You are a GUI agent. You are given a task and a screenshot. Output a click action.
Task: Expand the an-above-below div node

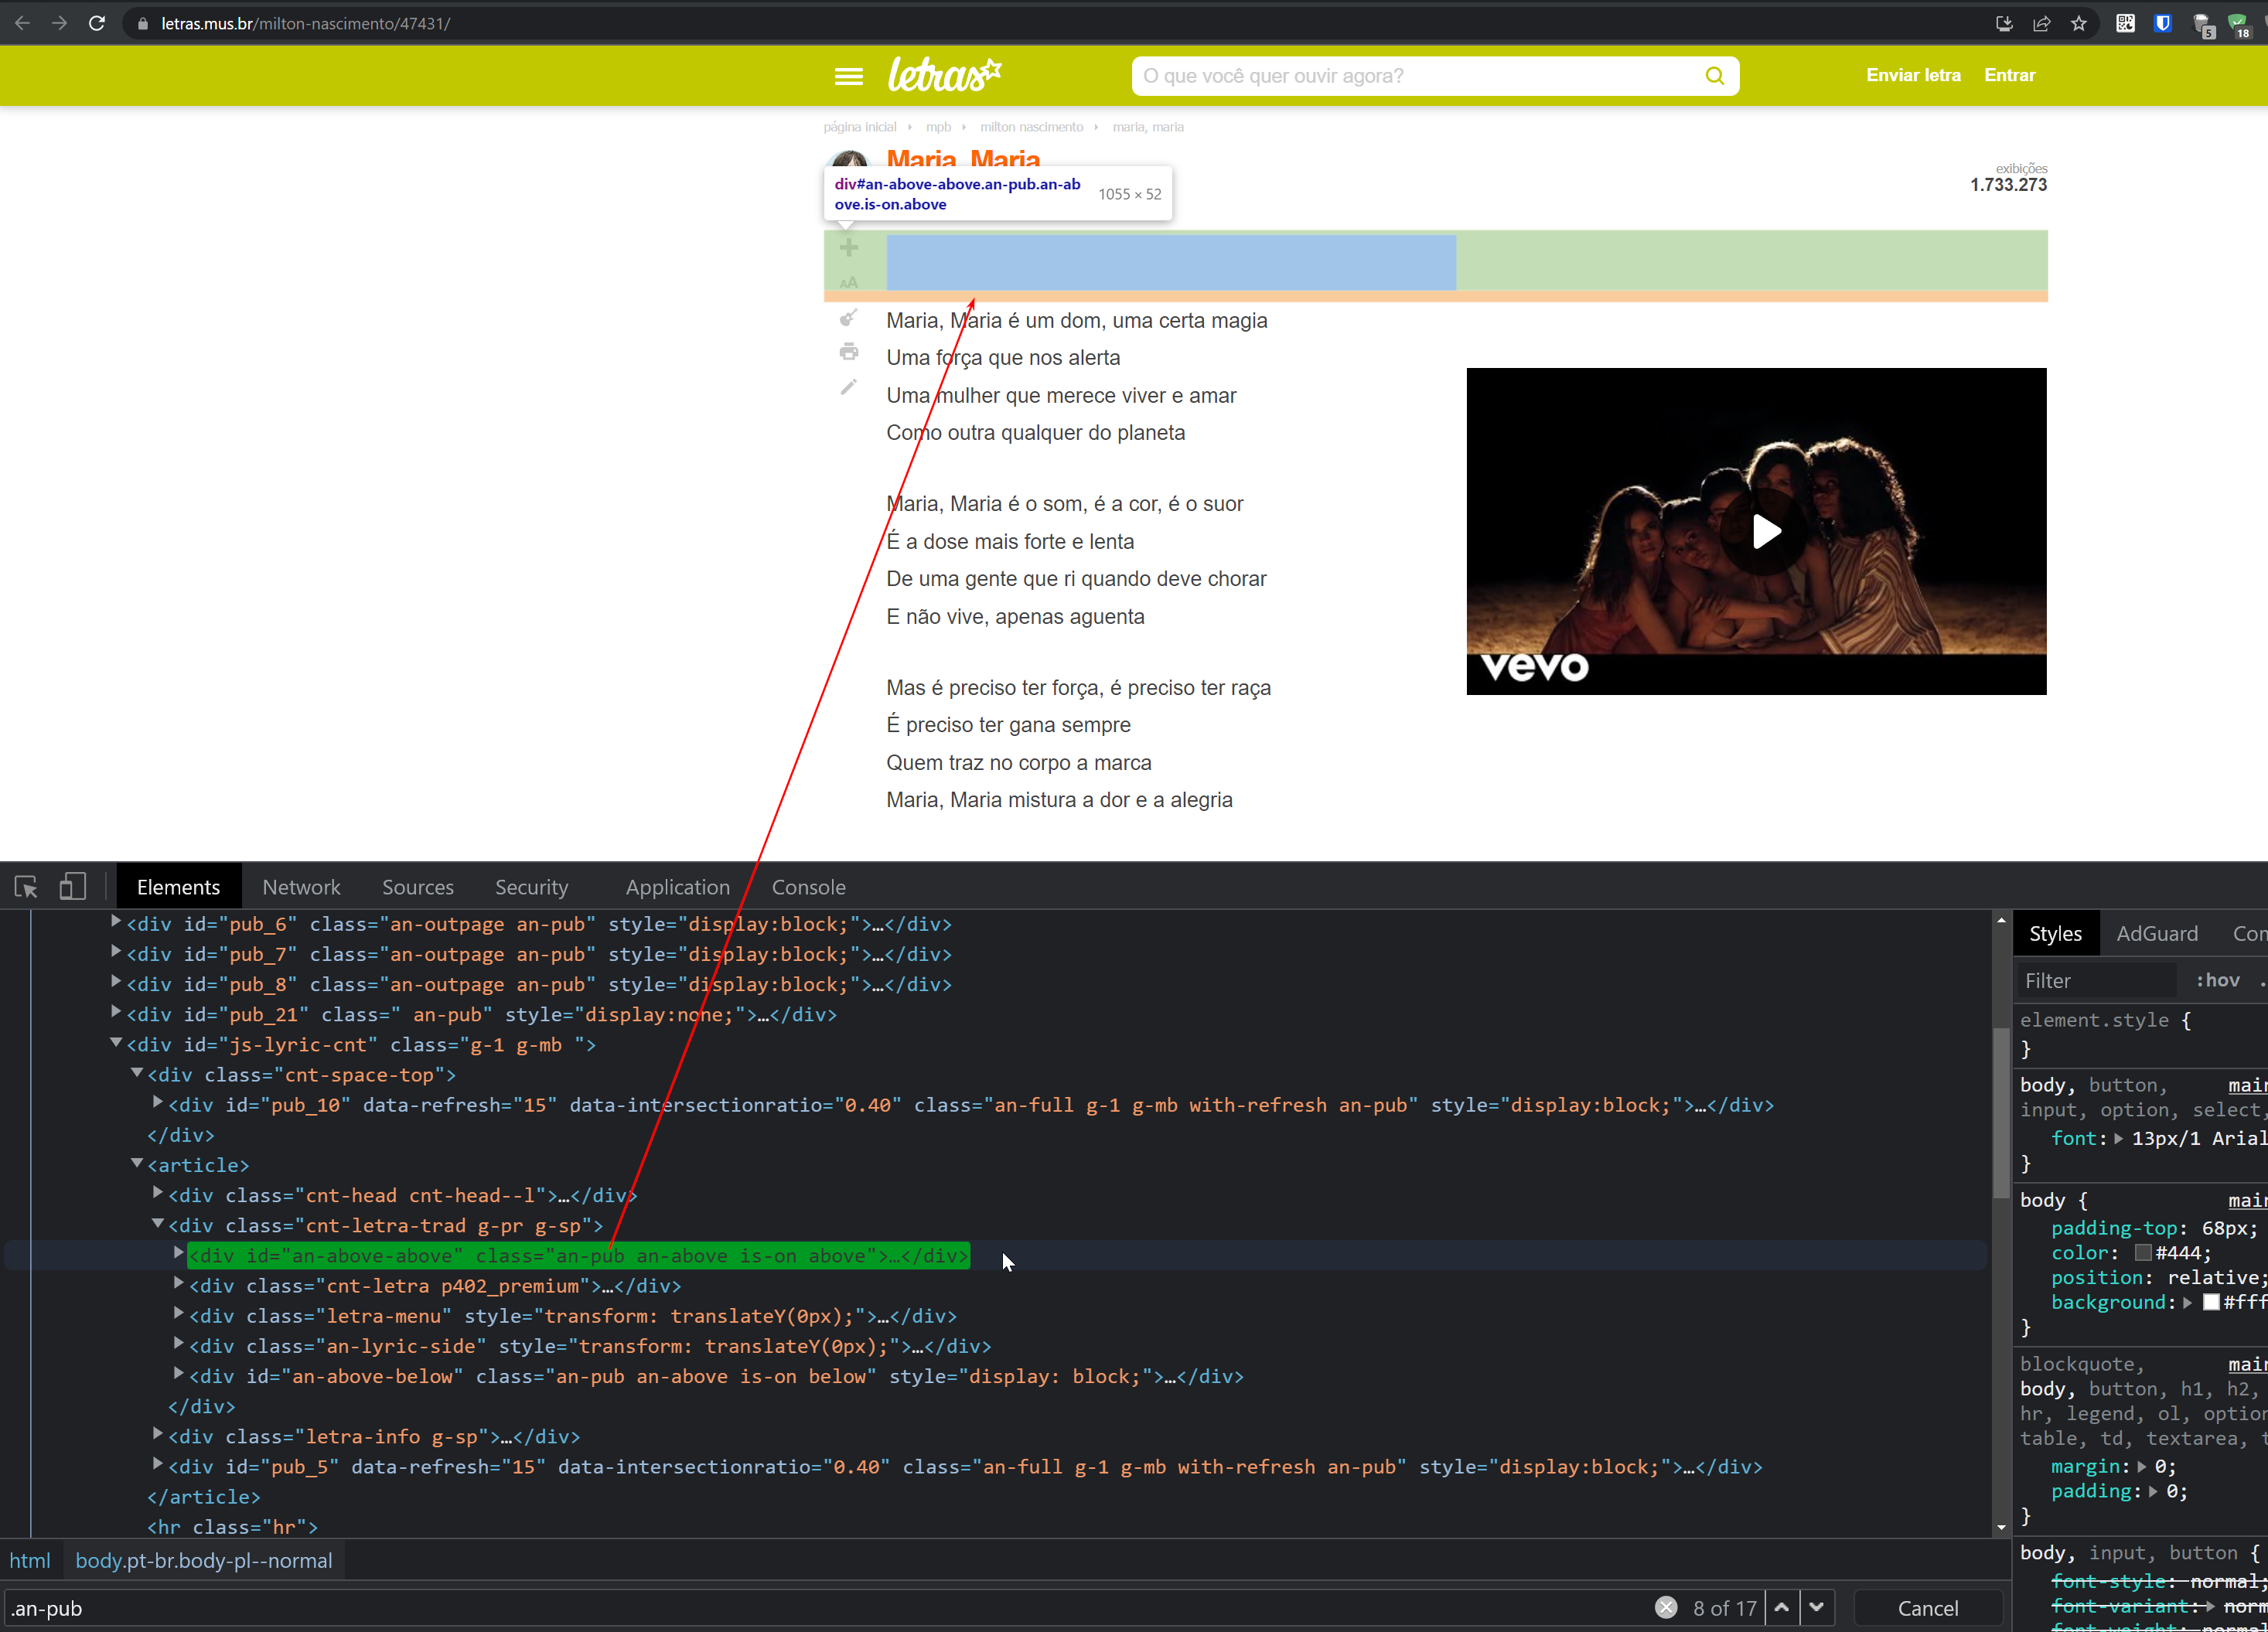point(178,1376)
